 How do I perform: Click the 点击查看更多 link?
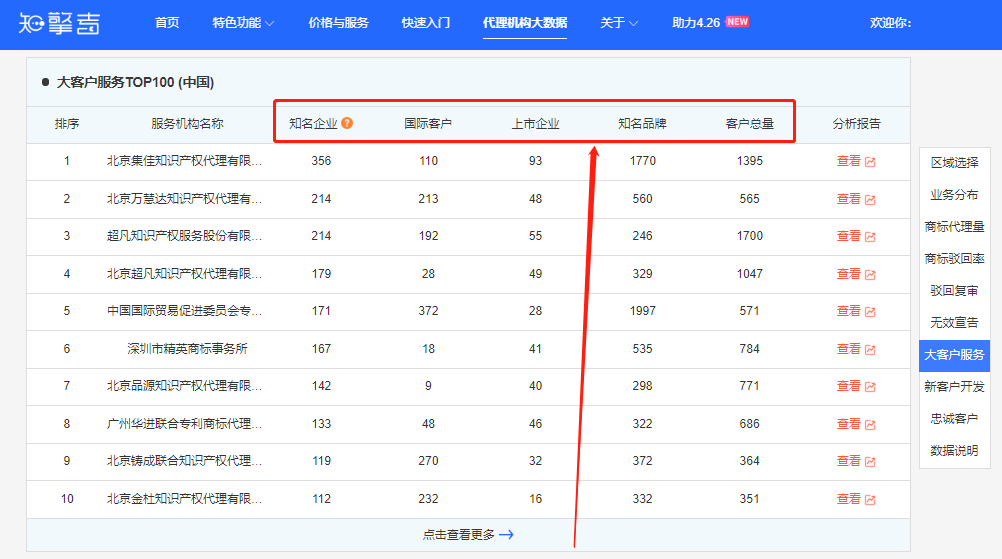coord(459,535)
